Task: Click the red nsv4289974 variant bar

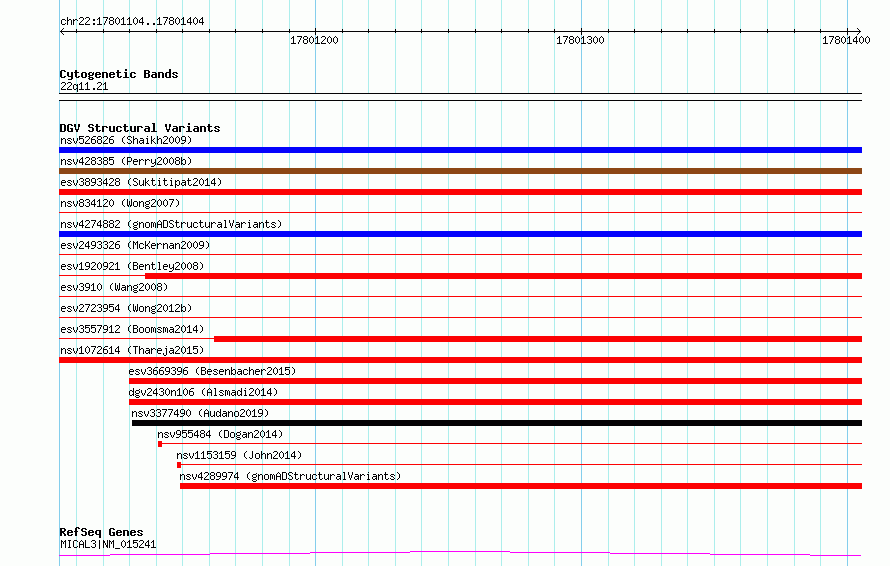Action: pos(521,486)
